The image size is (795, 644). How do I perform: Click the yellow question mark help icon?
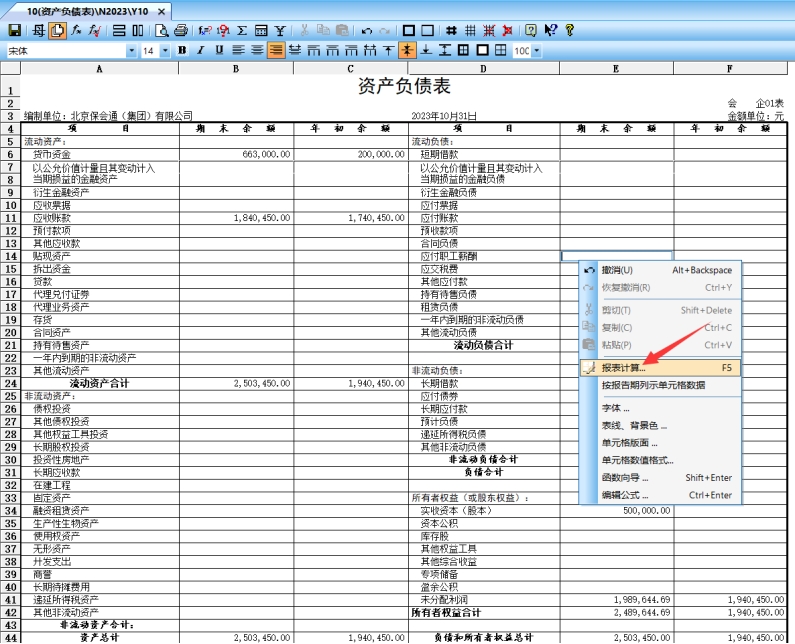[569, 31]
